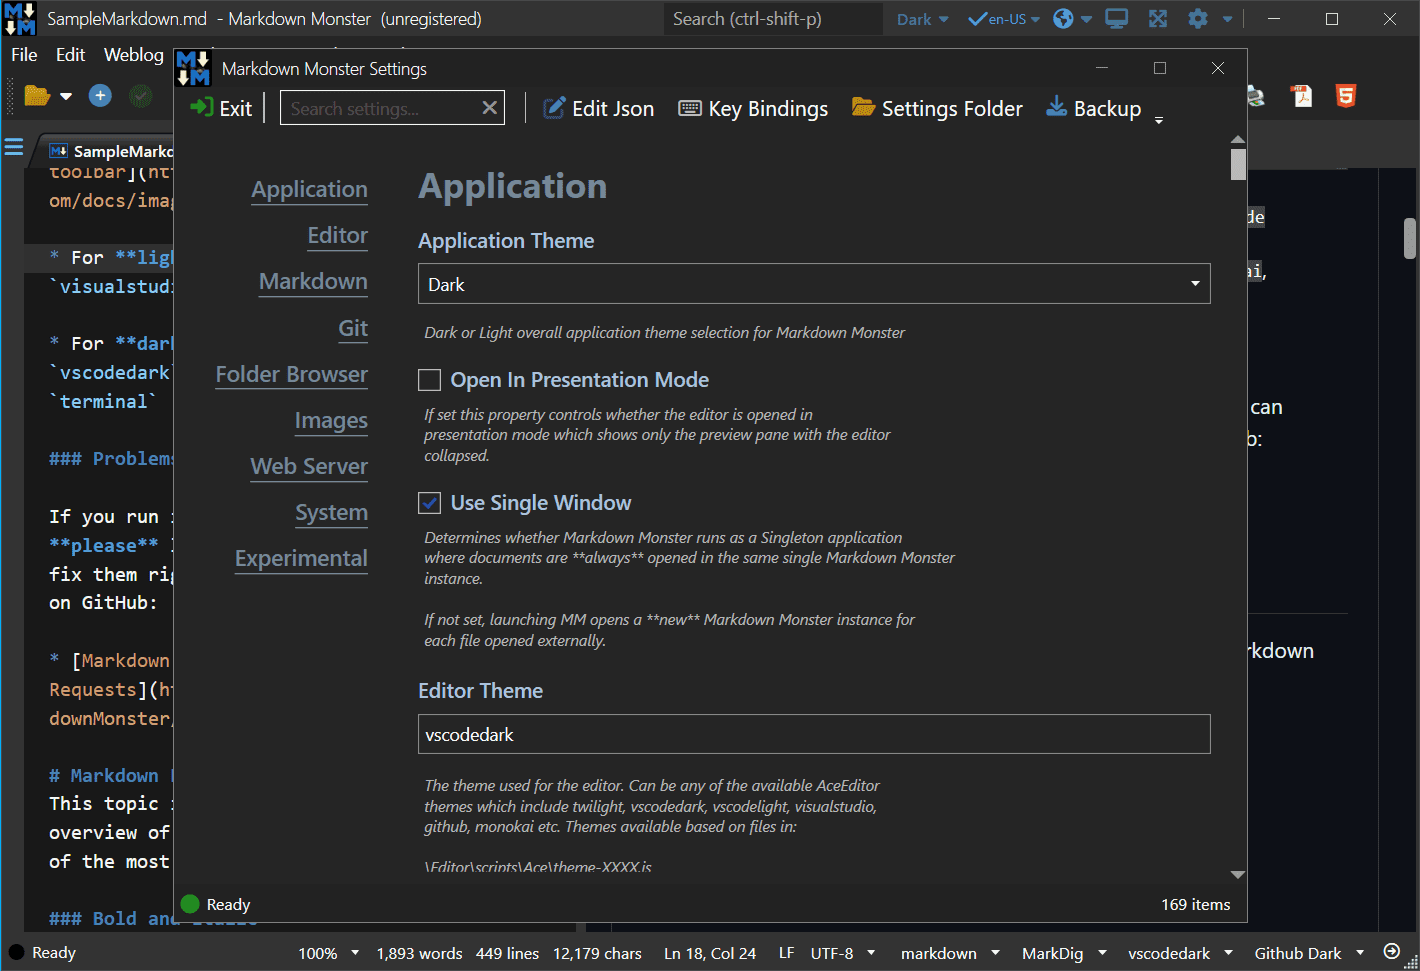Image resolution: width=1420 pixels, height=971 pixels.
Task: Click the monitor presentation mode icon
Action: pyautogui.click(x=1116, y=19)
